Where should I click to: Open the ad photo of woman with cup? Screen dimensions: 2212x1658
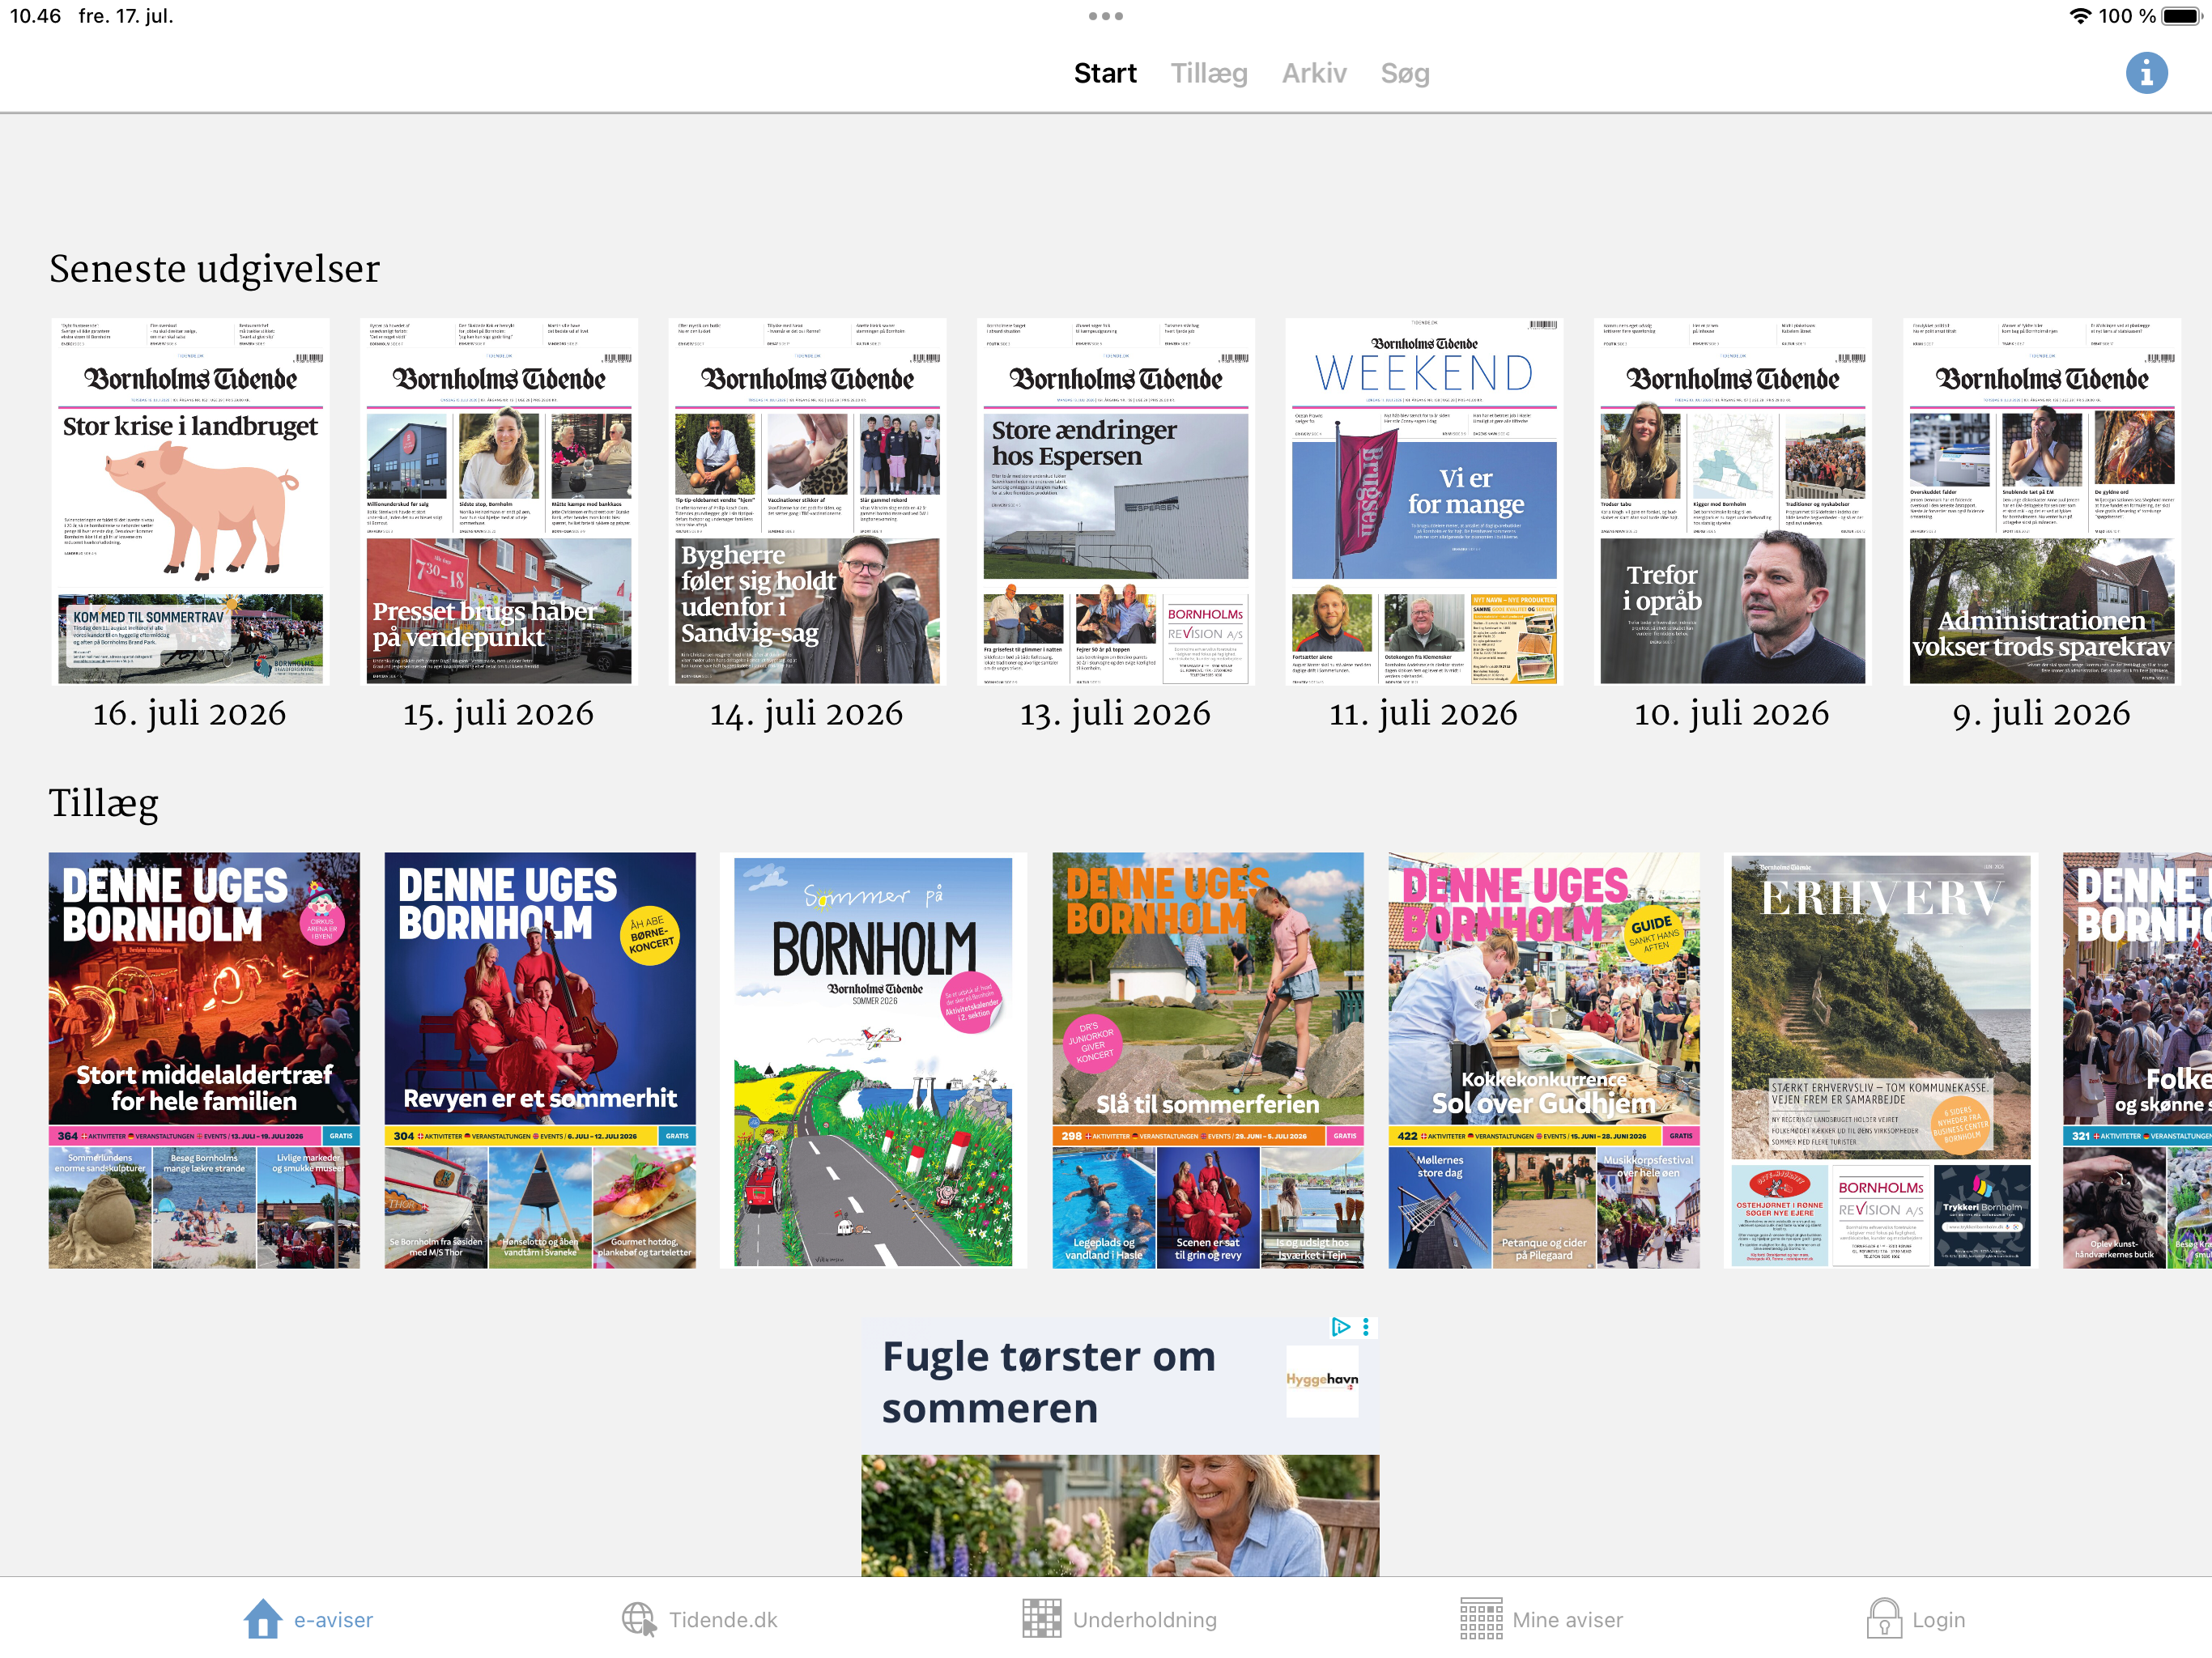1120,1515
